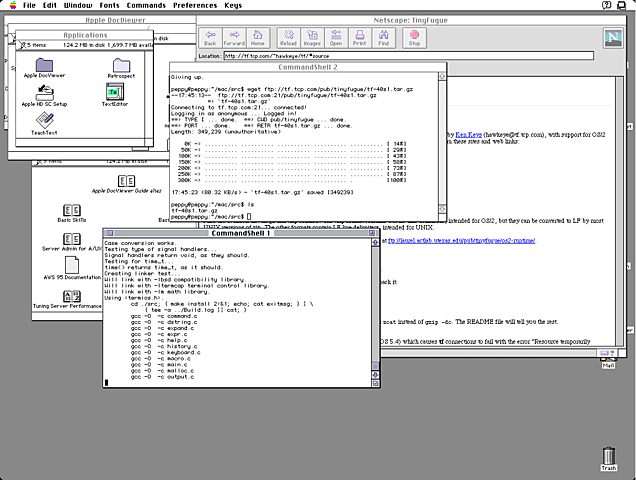Select the AWS 95 Documentation file
This screenshot has width=636, height=480.
72,265
